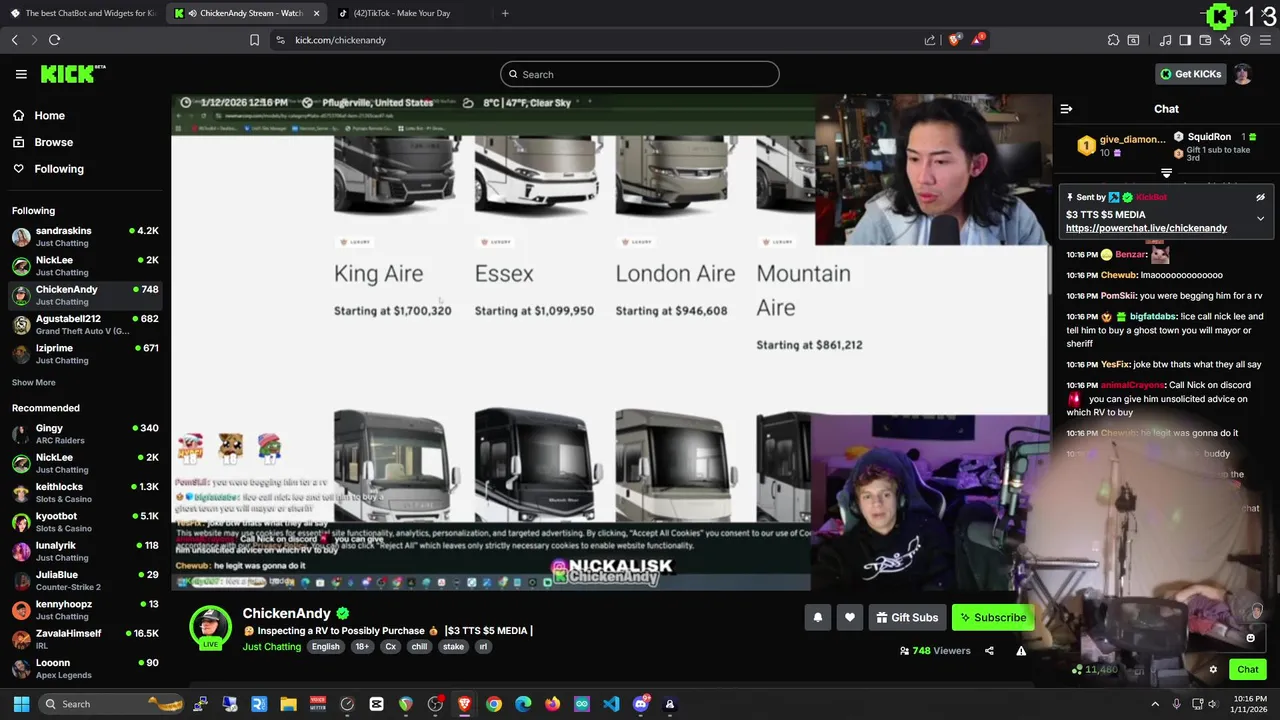Image resolution: width=1280 pixels, height=720 pixels.
Task: Hide the pinned powerchat message
Action: click(x=1261, y=197)
